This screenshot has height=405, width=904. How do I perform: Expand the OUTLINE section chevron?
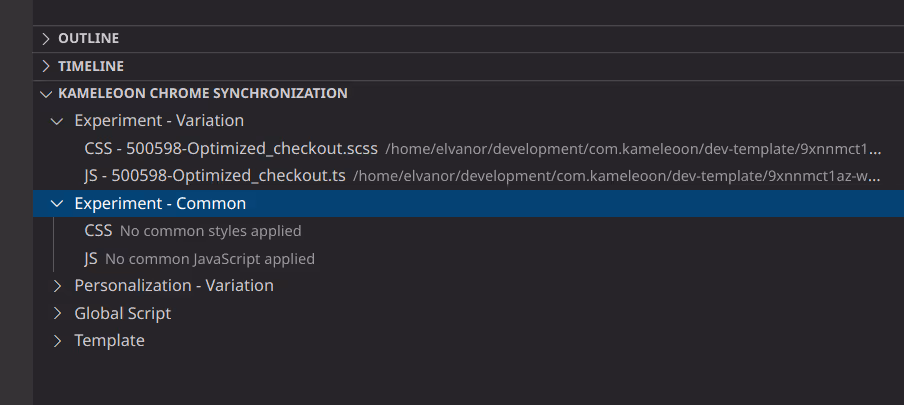(46, 39)
